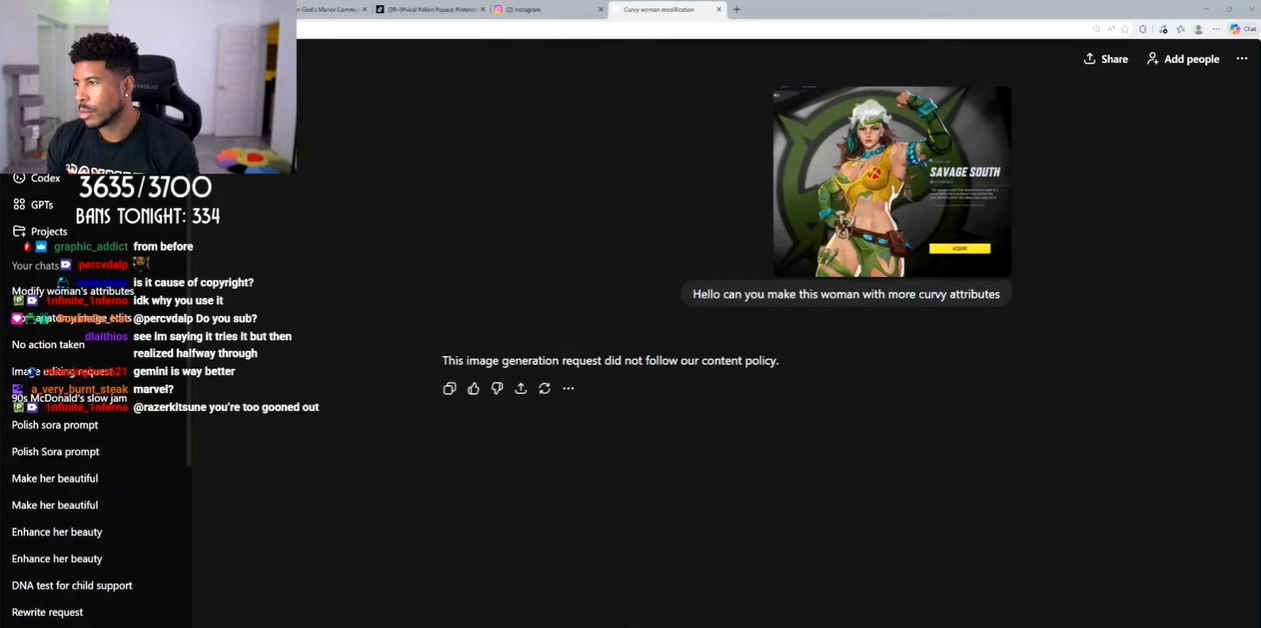Image resolution: width=1261 pixels, height=628 pixels.
Task: Open the Share dialog in chat header
Action: click(1106, 59)
